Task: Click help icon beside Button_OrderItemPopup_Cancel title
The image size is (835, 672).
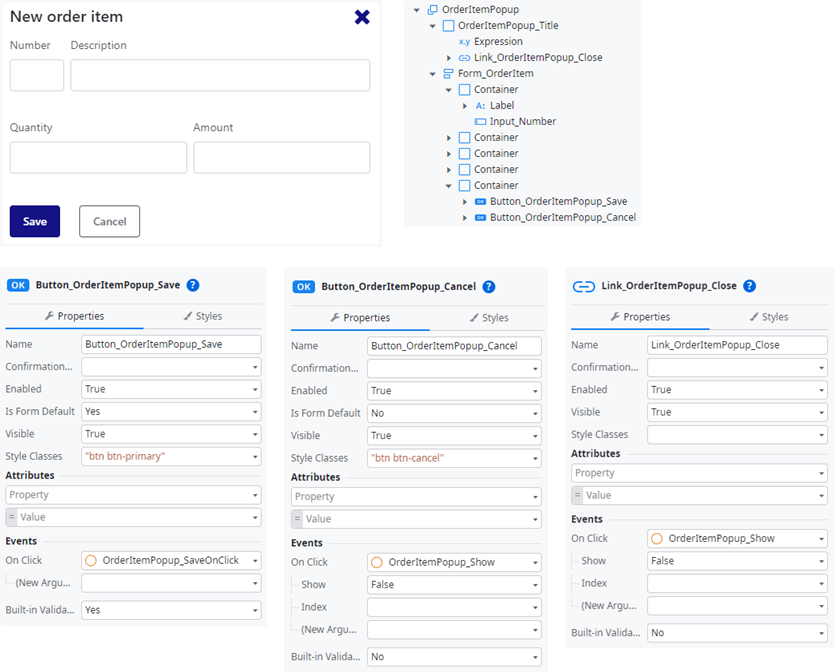Action: (489, 287)
